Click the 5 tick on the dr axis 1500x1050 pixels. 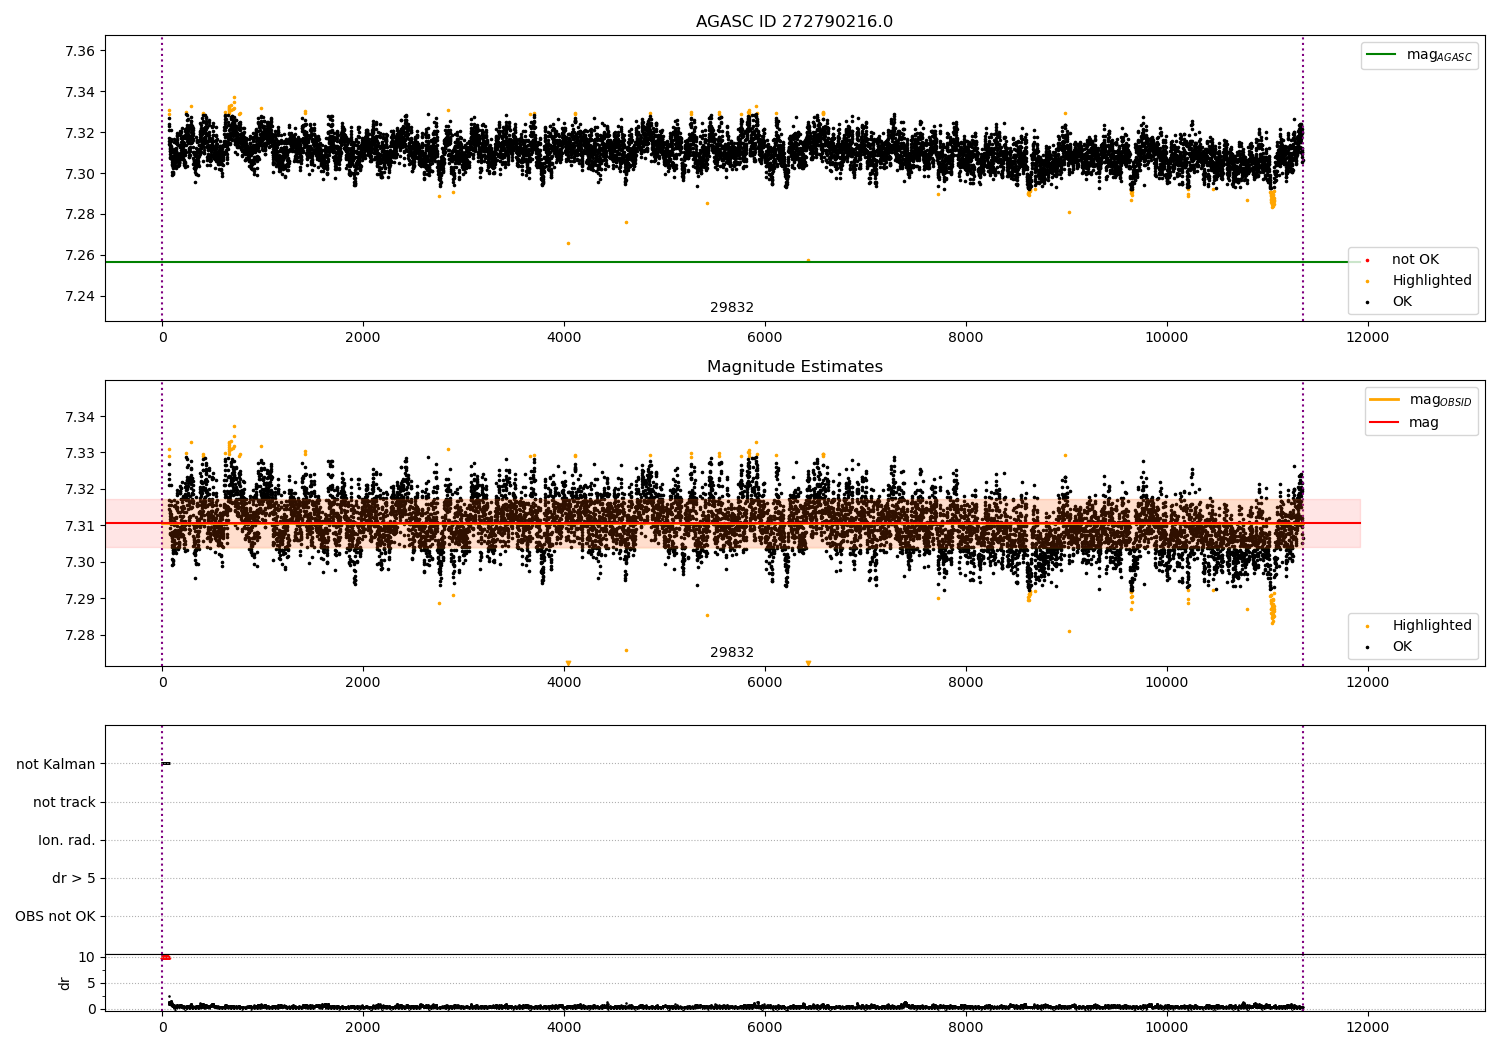coord(91,984)
